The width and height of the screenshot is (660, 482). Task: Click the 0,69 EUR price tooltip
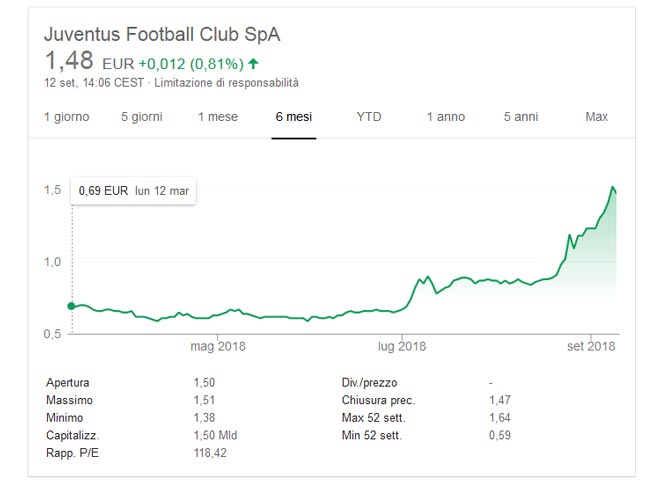[x=132, y=189]
